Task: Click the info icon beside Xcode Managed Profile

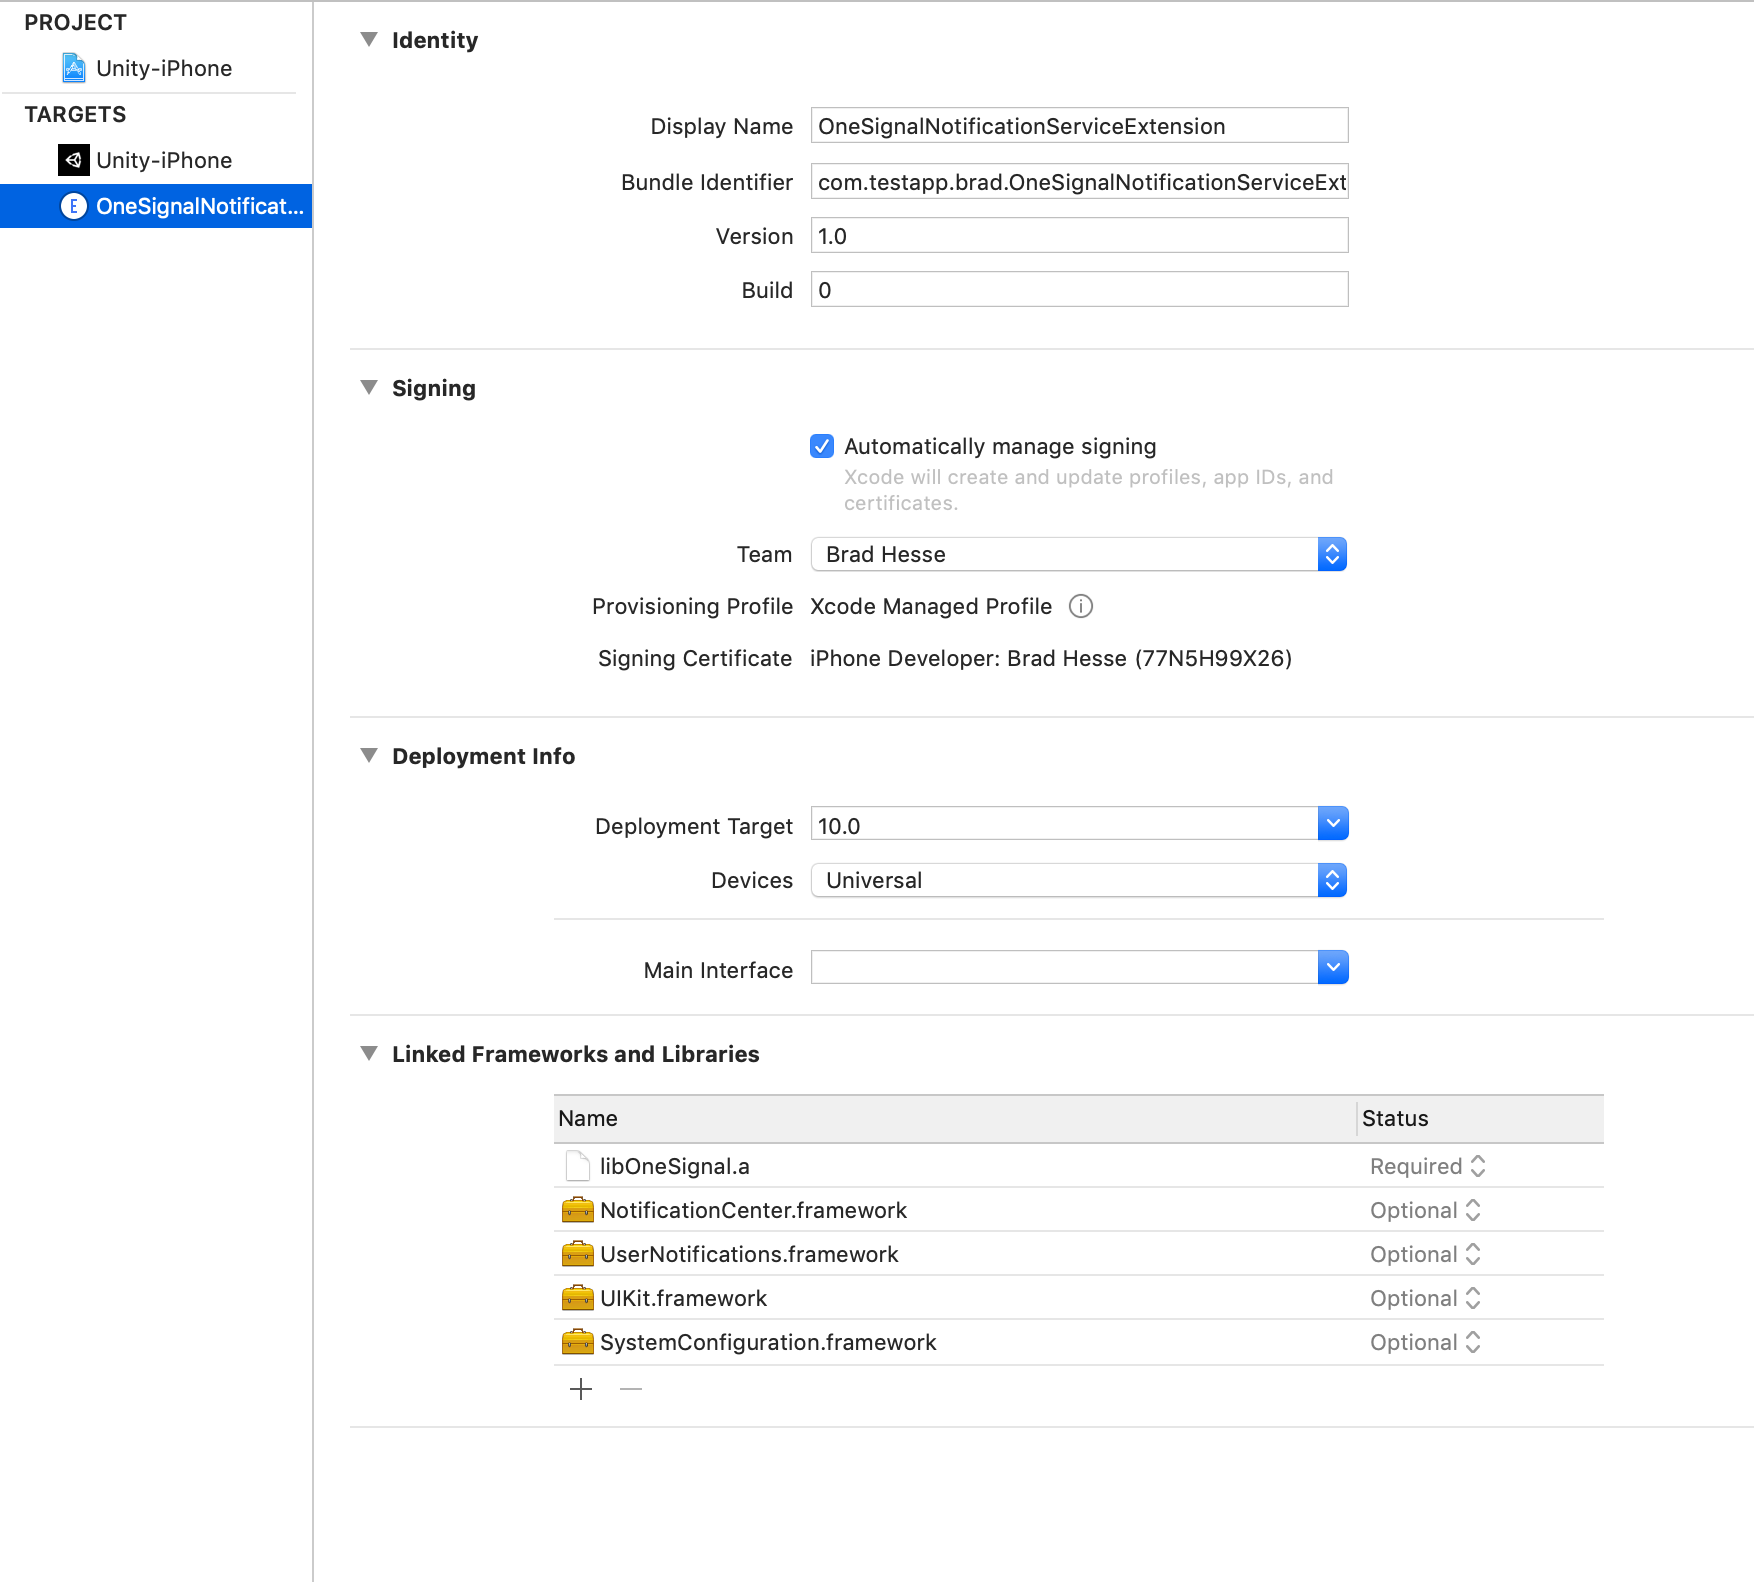Action: coord(1081,606)
